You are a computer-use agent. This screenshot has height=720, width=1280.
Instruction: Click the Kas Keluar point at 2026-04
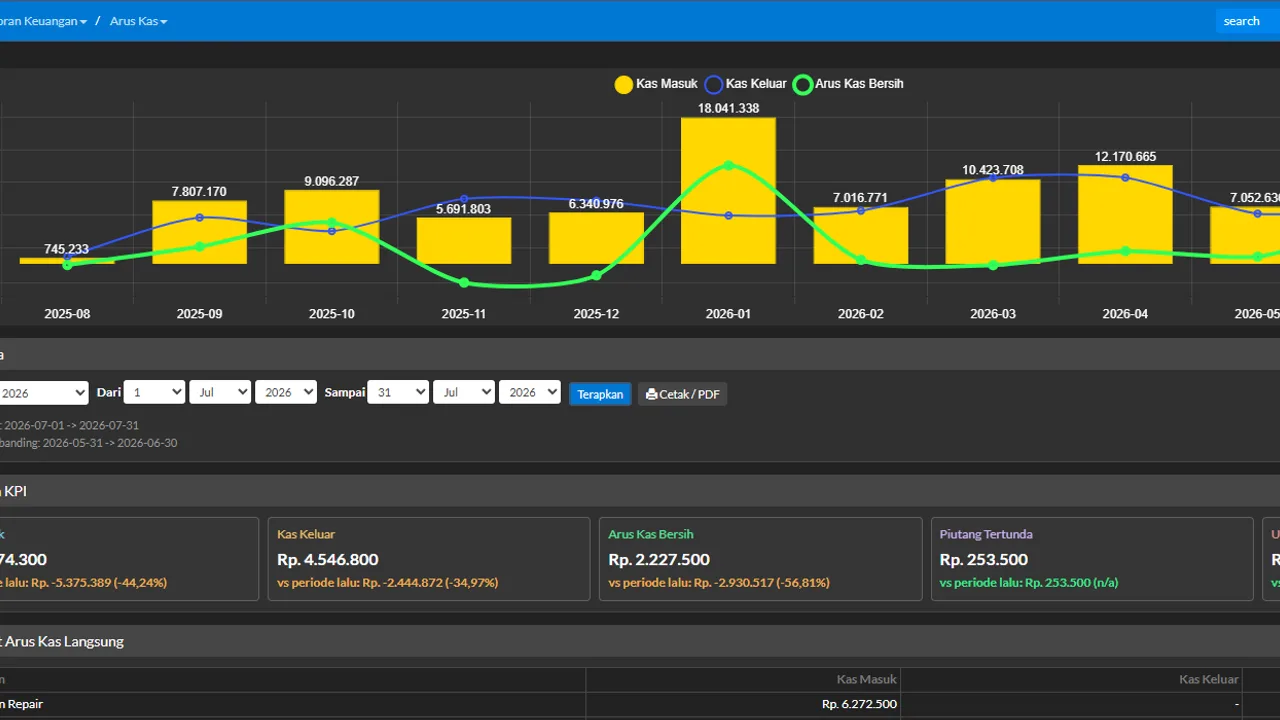1125,178
